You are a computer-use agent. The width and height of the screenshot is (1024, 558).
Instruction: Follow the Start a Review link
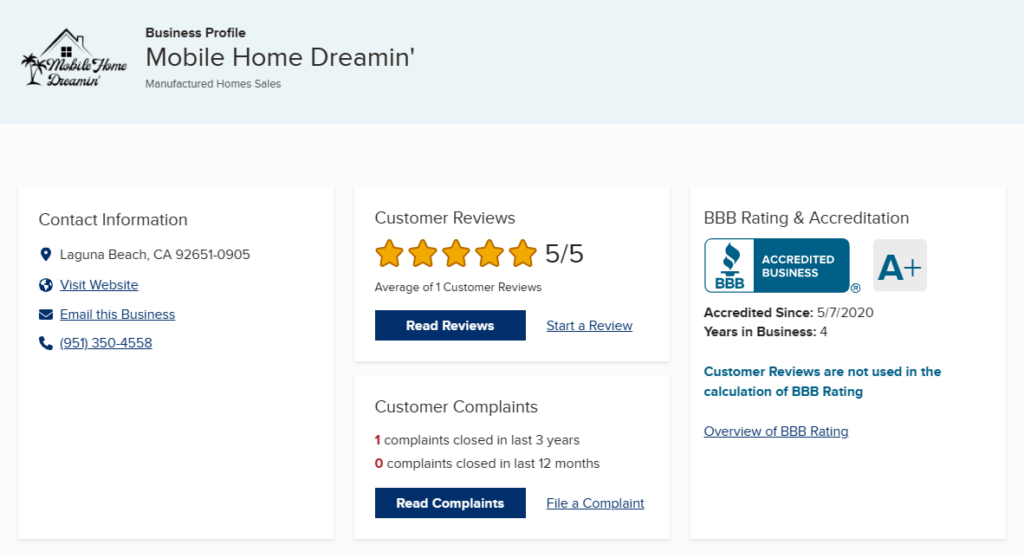(589, 325)
